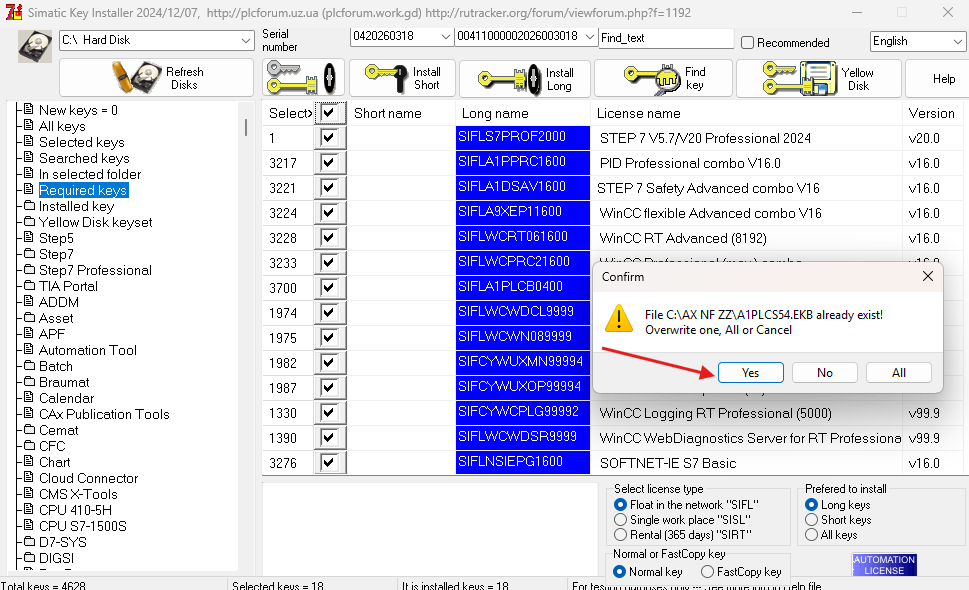
Task: Click the Automation License logo
Action: pos(884,565)
